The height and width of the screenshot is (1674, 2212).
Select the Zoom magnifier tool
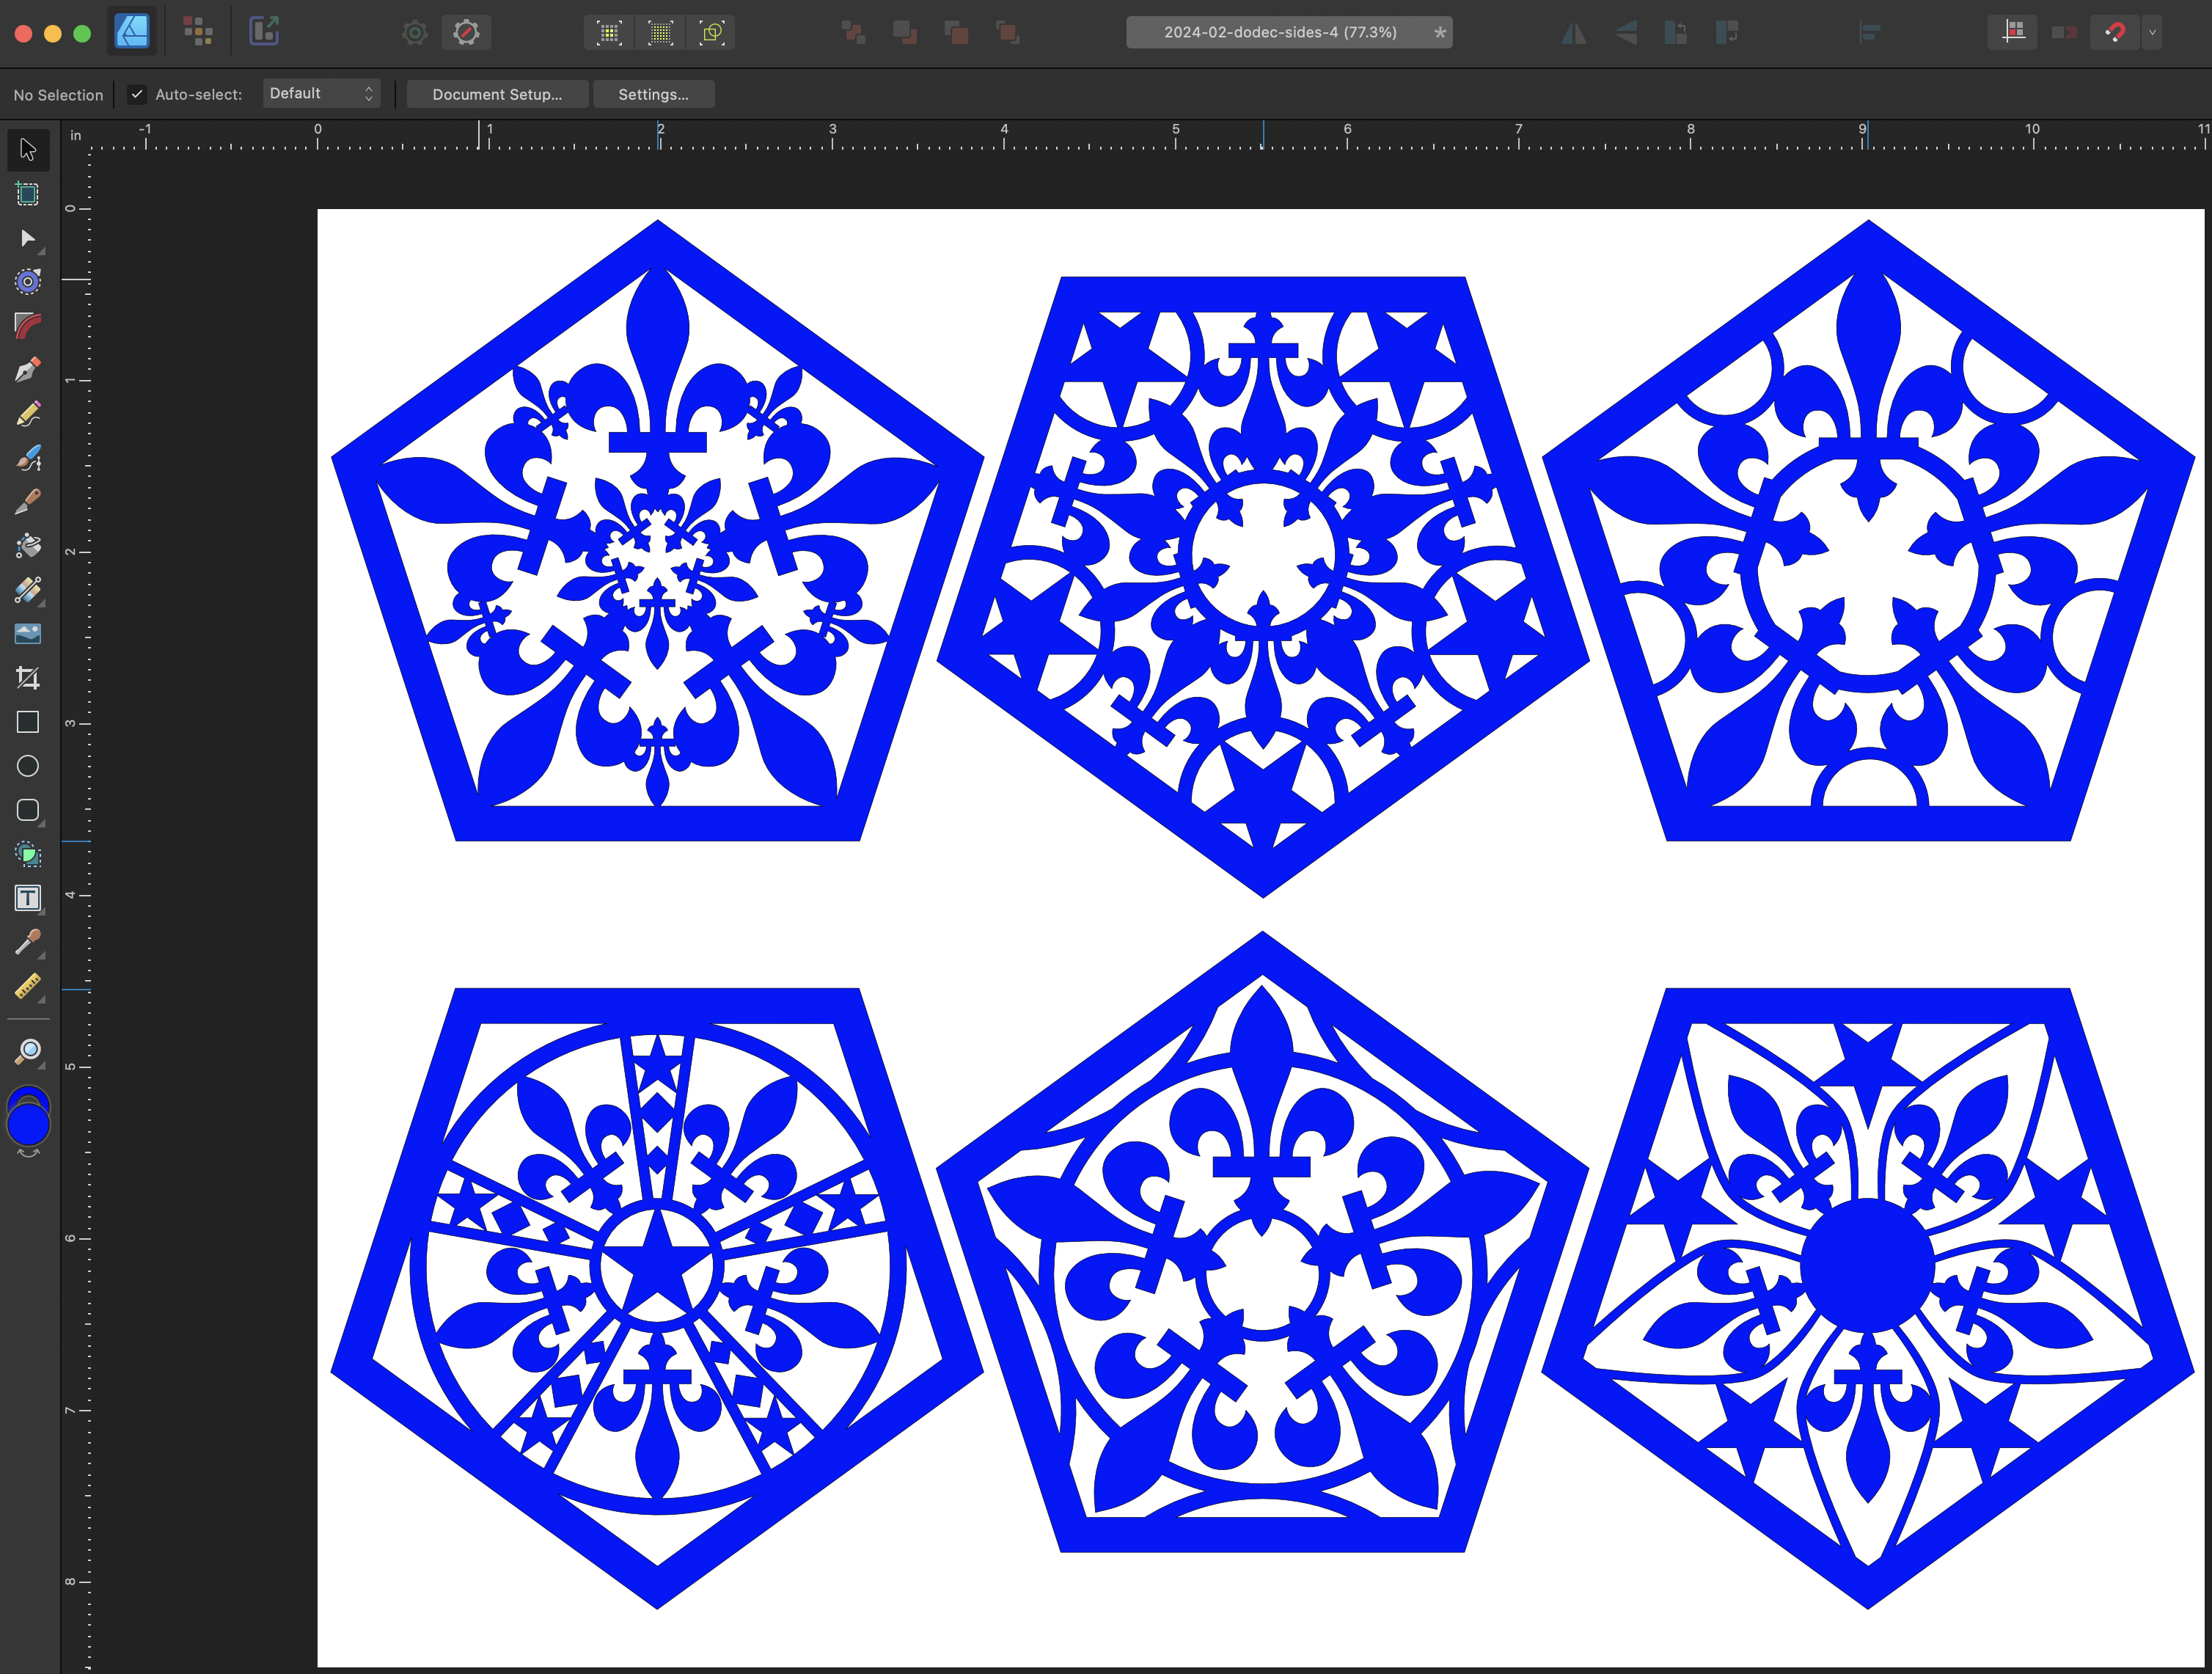[x=28, y=1051]
